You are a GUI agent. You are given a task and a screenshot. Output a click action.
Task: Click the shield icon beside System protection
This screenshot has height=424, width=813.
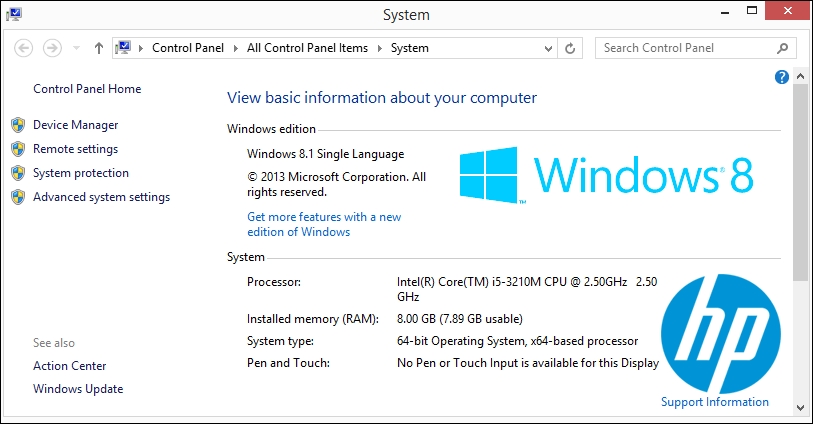[18, 173]
